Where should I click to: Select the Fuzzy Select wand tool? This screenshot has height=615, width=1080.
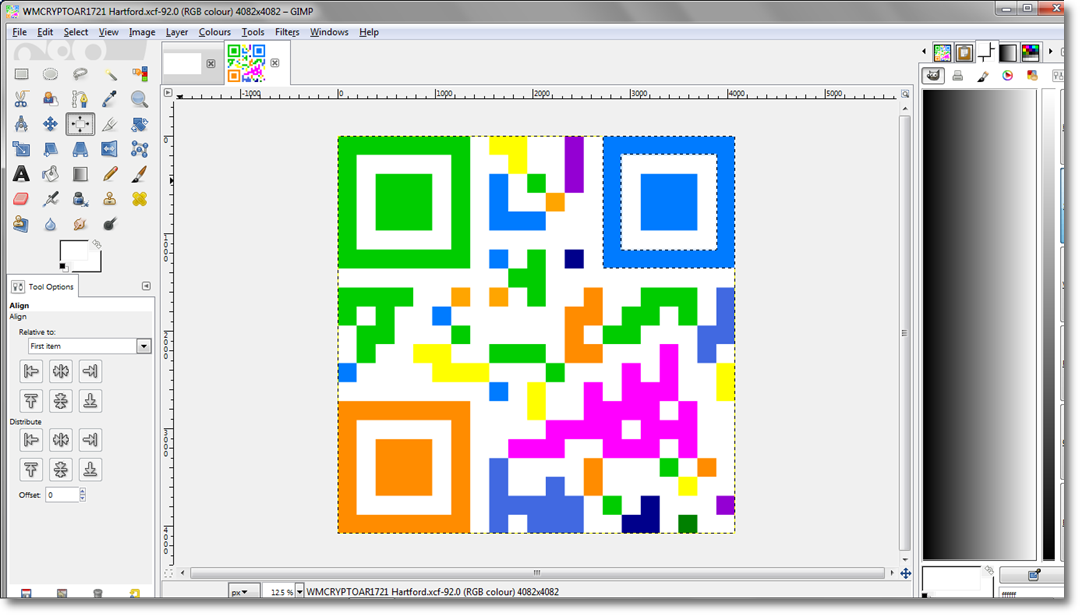click(x=110, y=74)
